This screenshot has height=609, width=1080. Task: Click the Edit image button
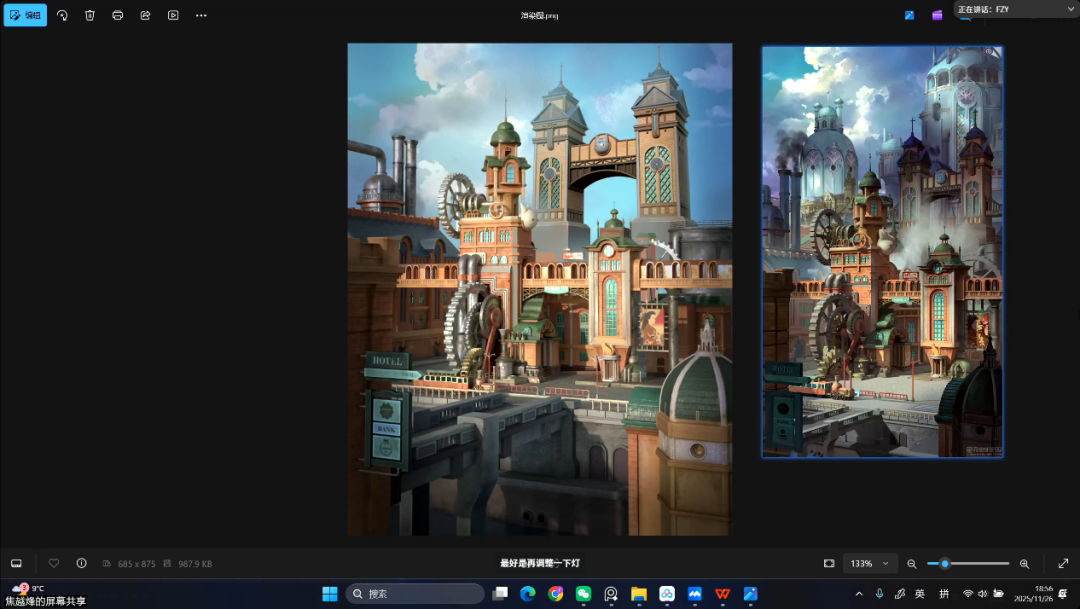click(25, 15)
